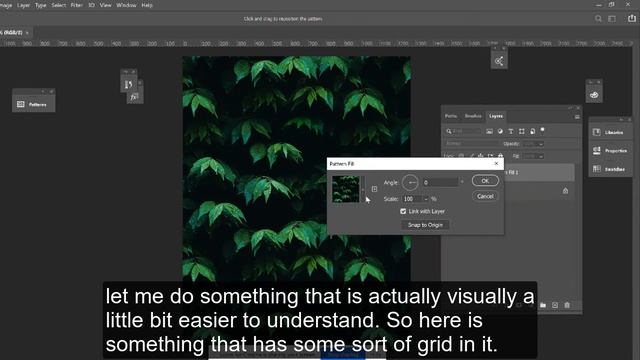This screenshot has height=360, width=640.
Task: Filter layers by pixel layers icon
Action: [489, 131]
